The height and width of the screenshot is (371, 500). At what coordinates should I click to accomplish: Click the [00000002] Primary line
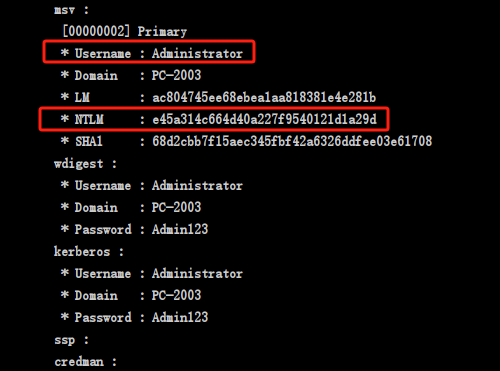point(125,31)
